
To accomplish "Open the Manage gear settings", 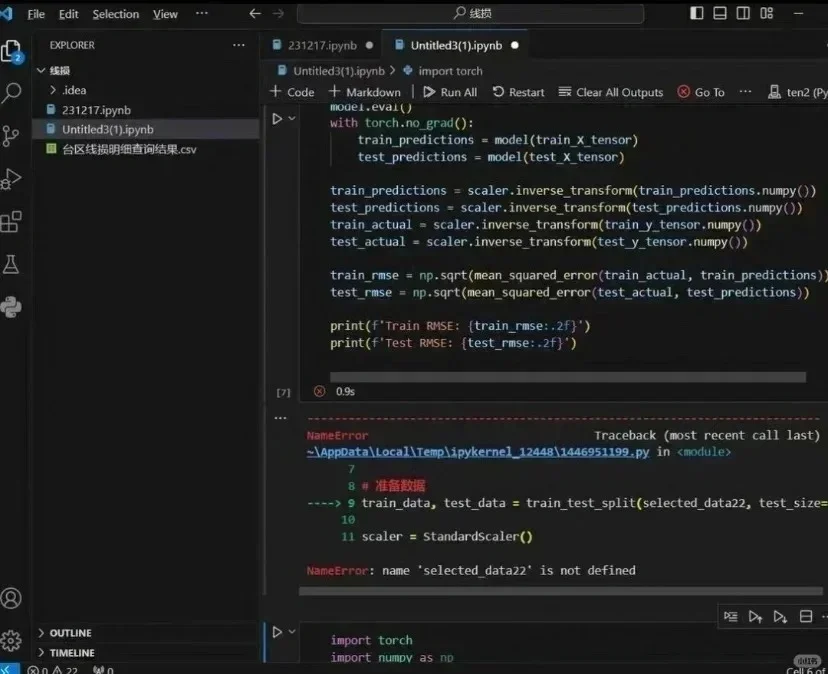I will point(11,641).
